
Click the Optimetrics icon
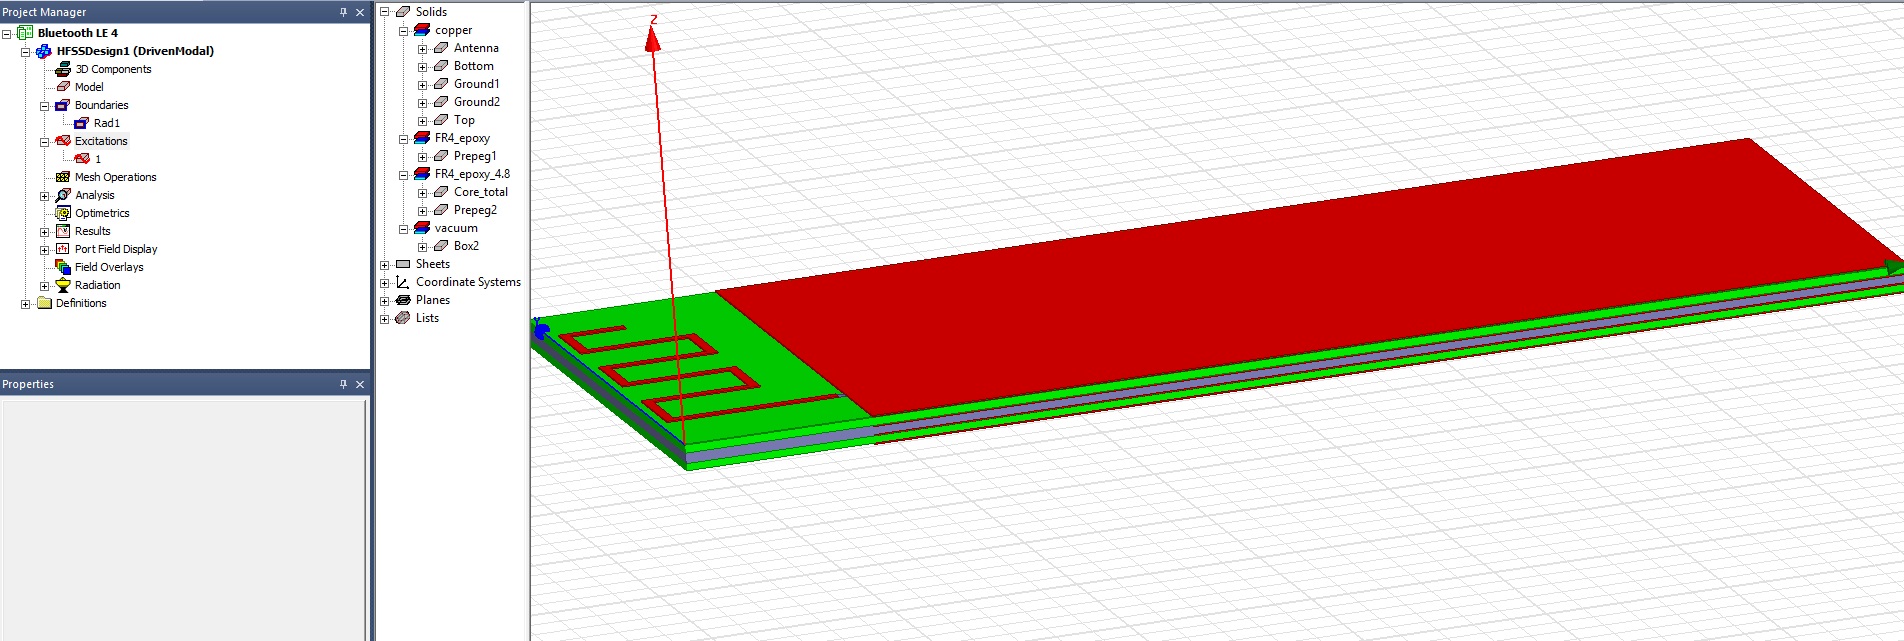(x=63, y=213)
